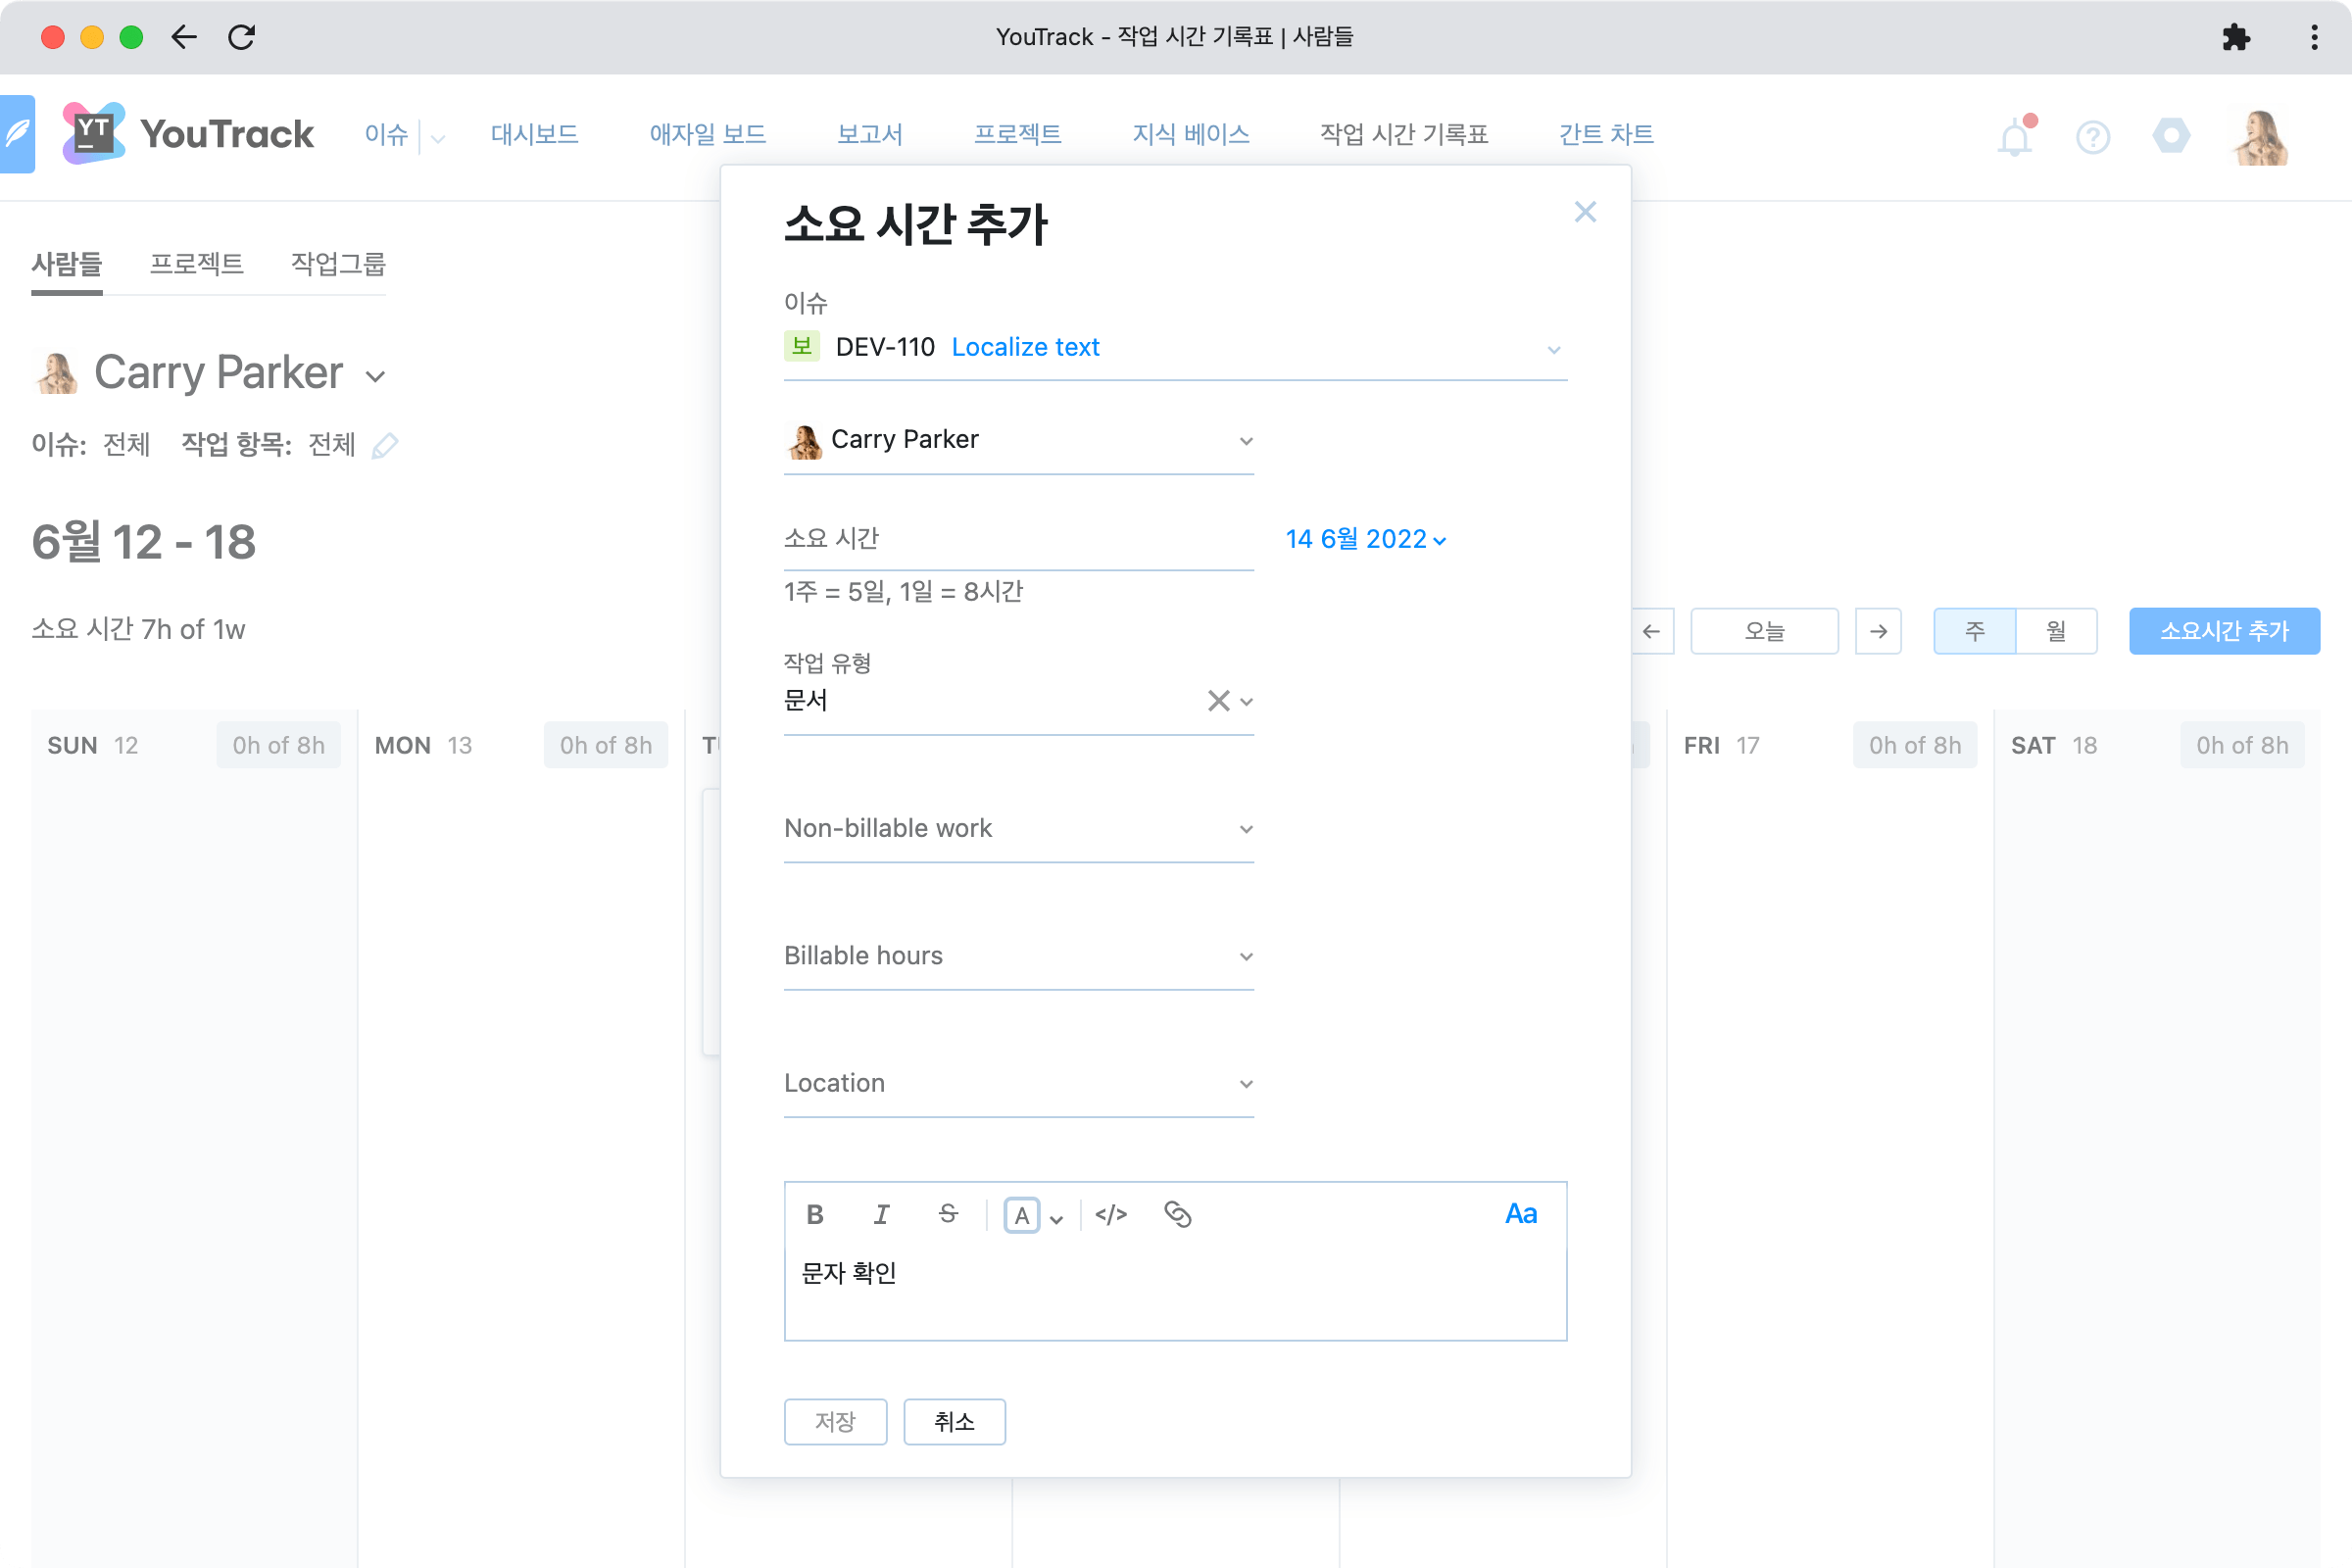This screenshot has width=2352, height=1568.
Task: Apply bold formatting in the comment editor
Action: point(815,1214)
